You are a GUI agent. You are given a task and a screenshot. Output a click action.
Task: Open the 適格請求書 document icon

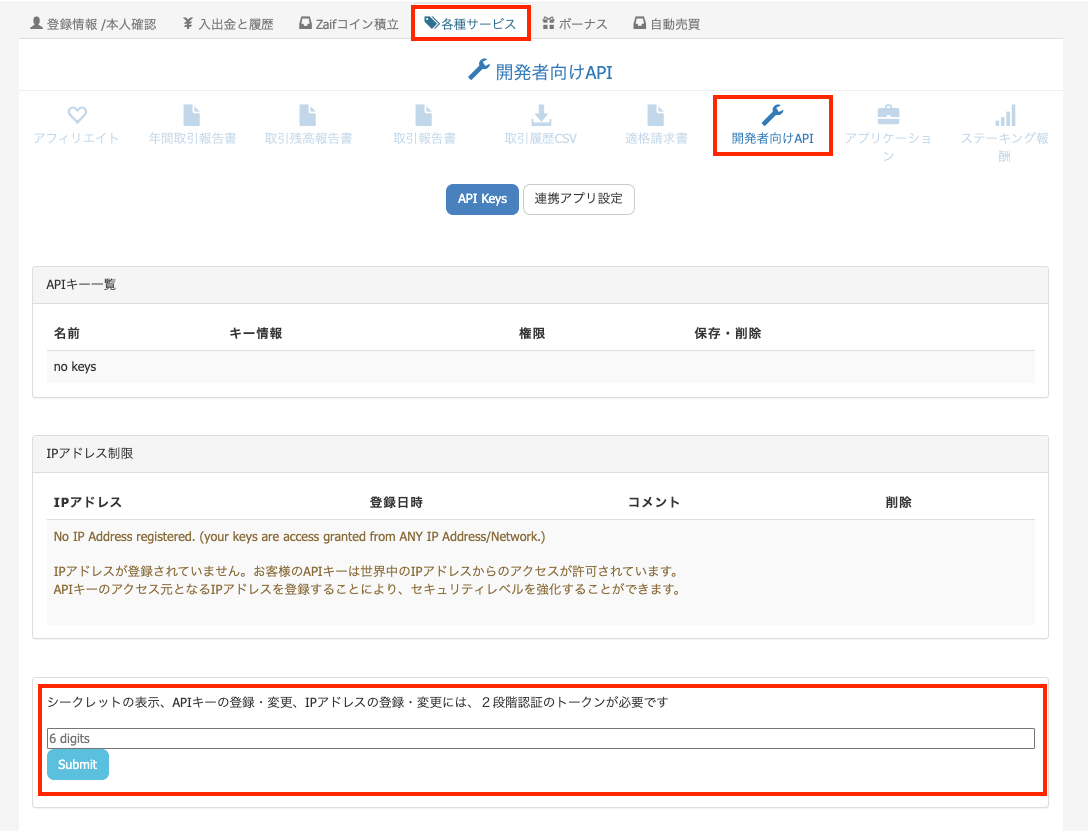click(x=656, y=116)
